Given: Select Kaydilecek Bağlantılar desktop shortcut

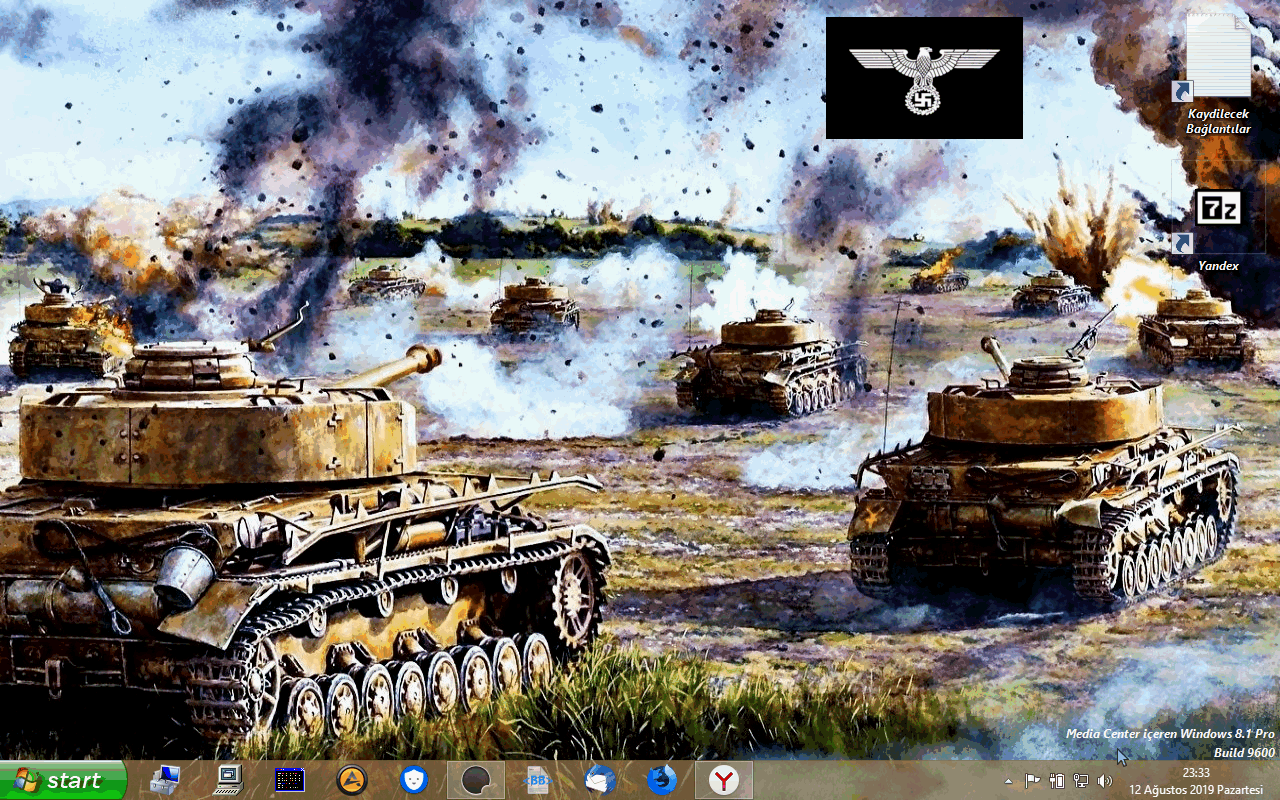Looking at the screenshot, I should (x=1218, y=74).
